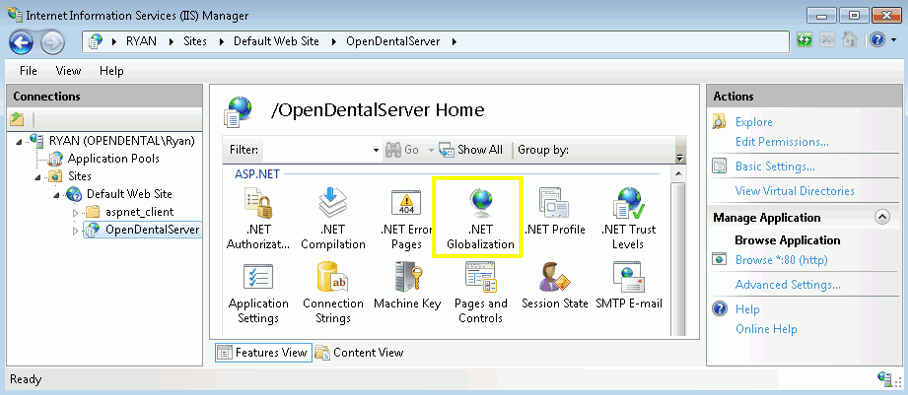Select Application Pools in the Connections tree
The width and height of the screenshot is (908, 395).
(x=114, y=158)
